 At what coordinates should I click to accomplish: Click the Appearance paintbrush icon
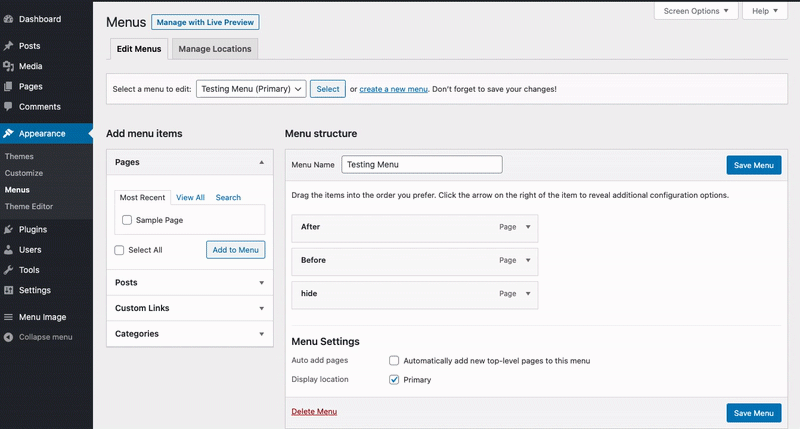tap(8, 134)
